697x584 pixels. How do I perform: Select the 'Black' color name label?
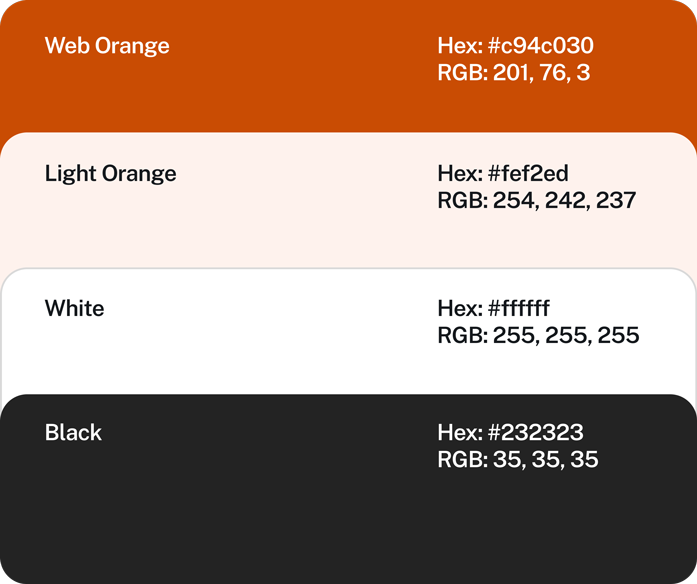click(x=73, y=433)
